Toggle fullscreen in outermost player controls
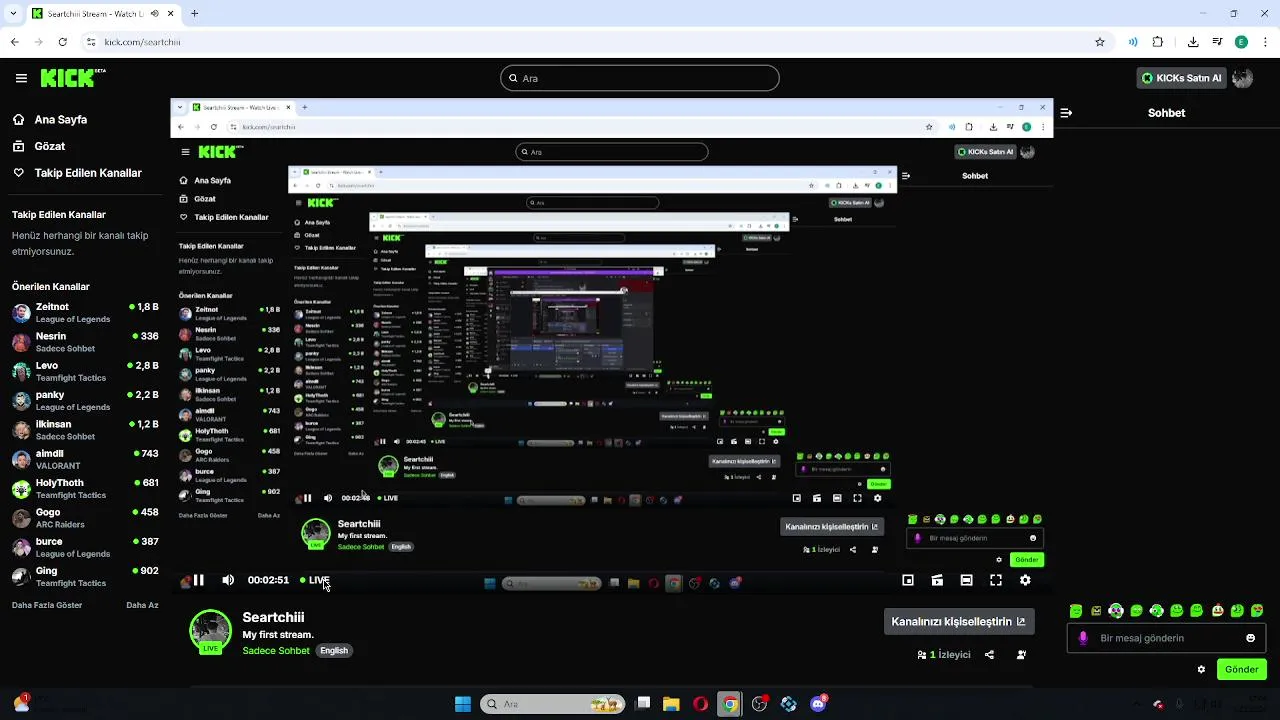 click(x=996, y=580)
